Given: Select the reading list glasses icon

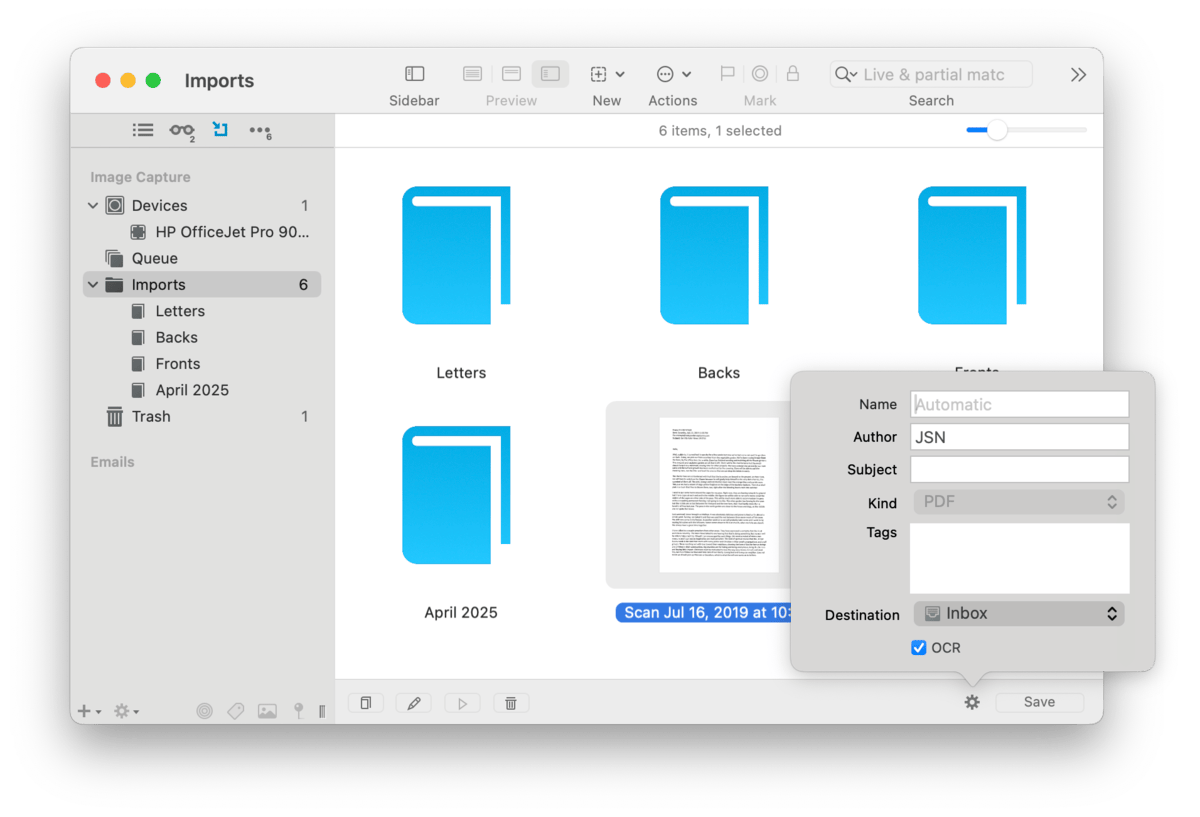Looking at the screenshot, I should click(x=181, y=130).
